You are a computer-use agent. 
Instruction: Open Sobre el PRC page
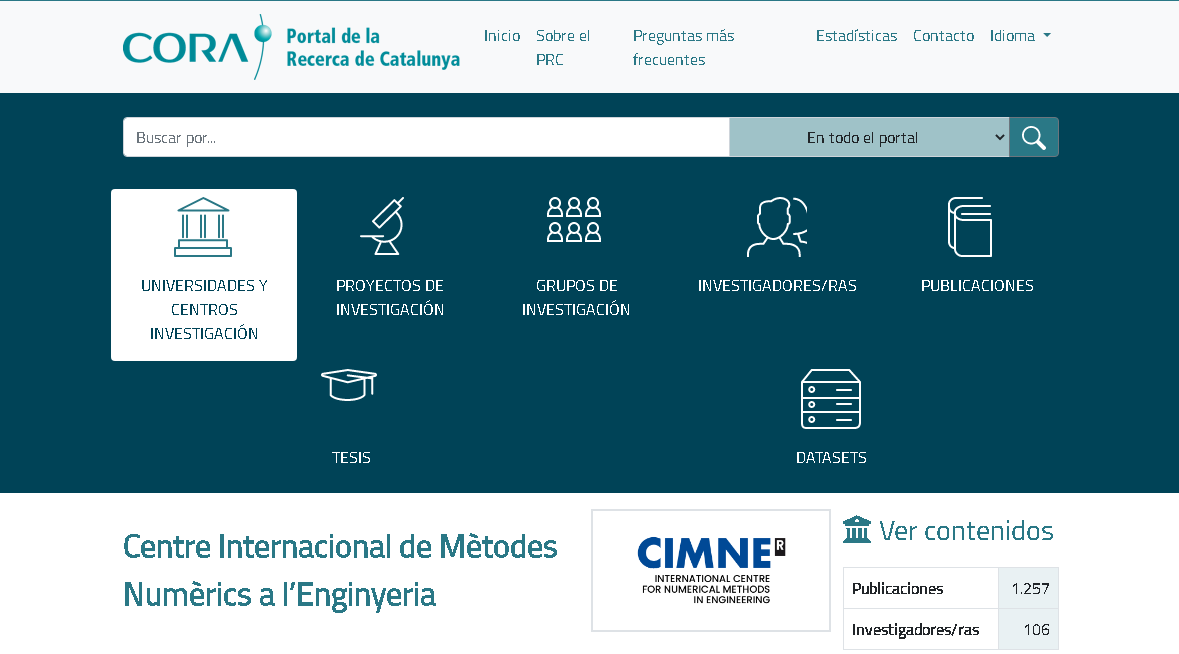(x=562, y=47)
